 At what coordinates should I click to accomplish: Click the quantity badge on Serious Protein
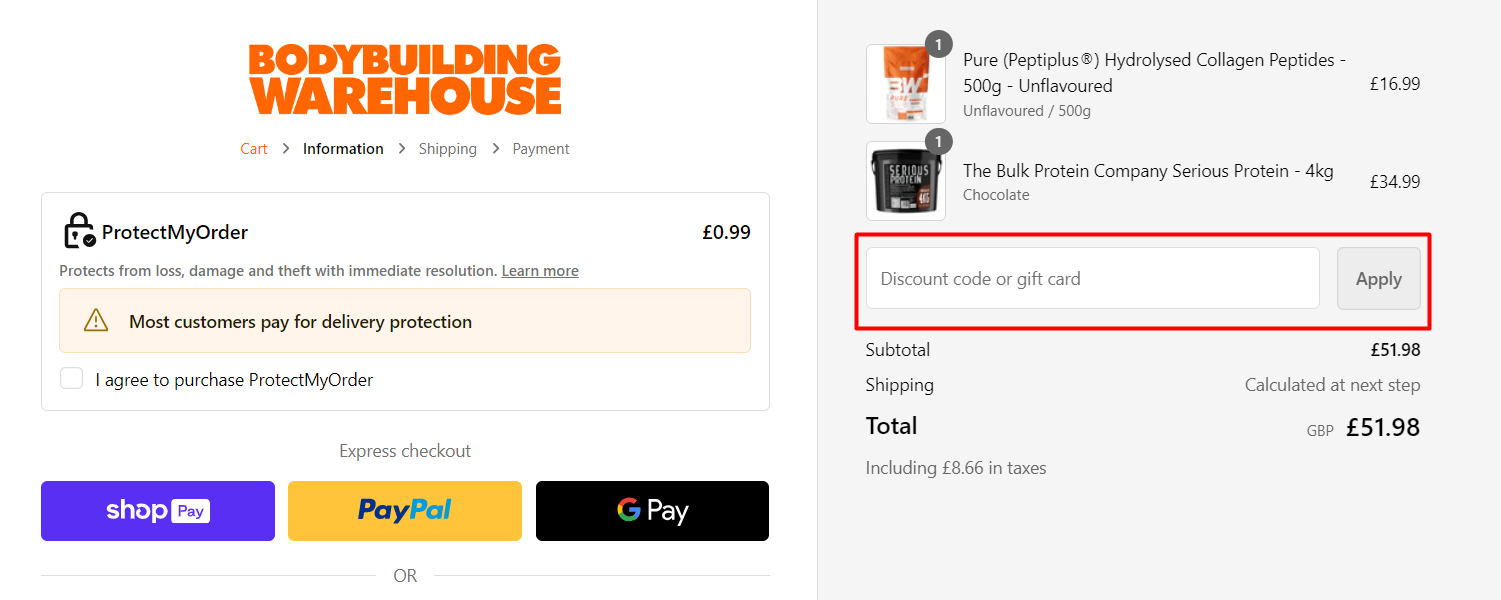point(938,141)
